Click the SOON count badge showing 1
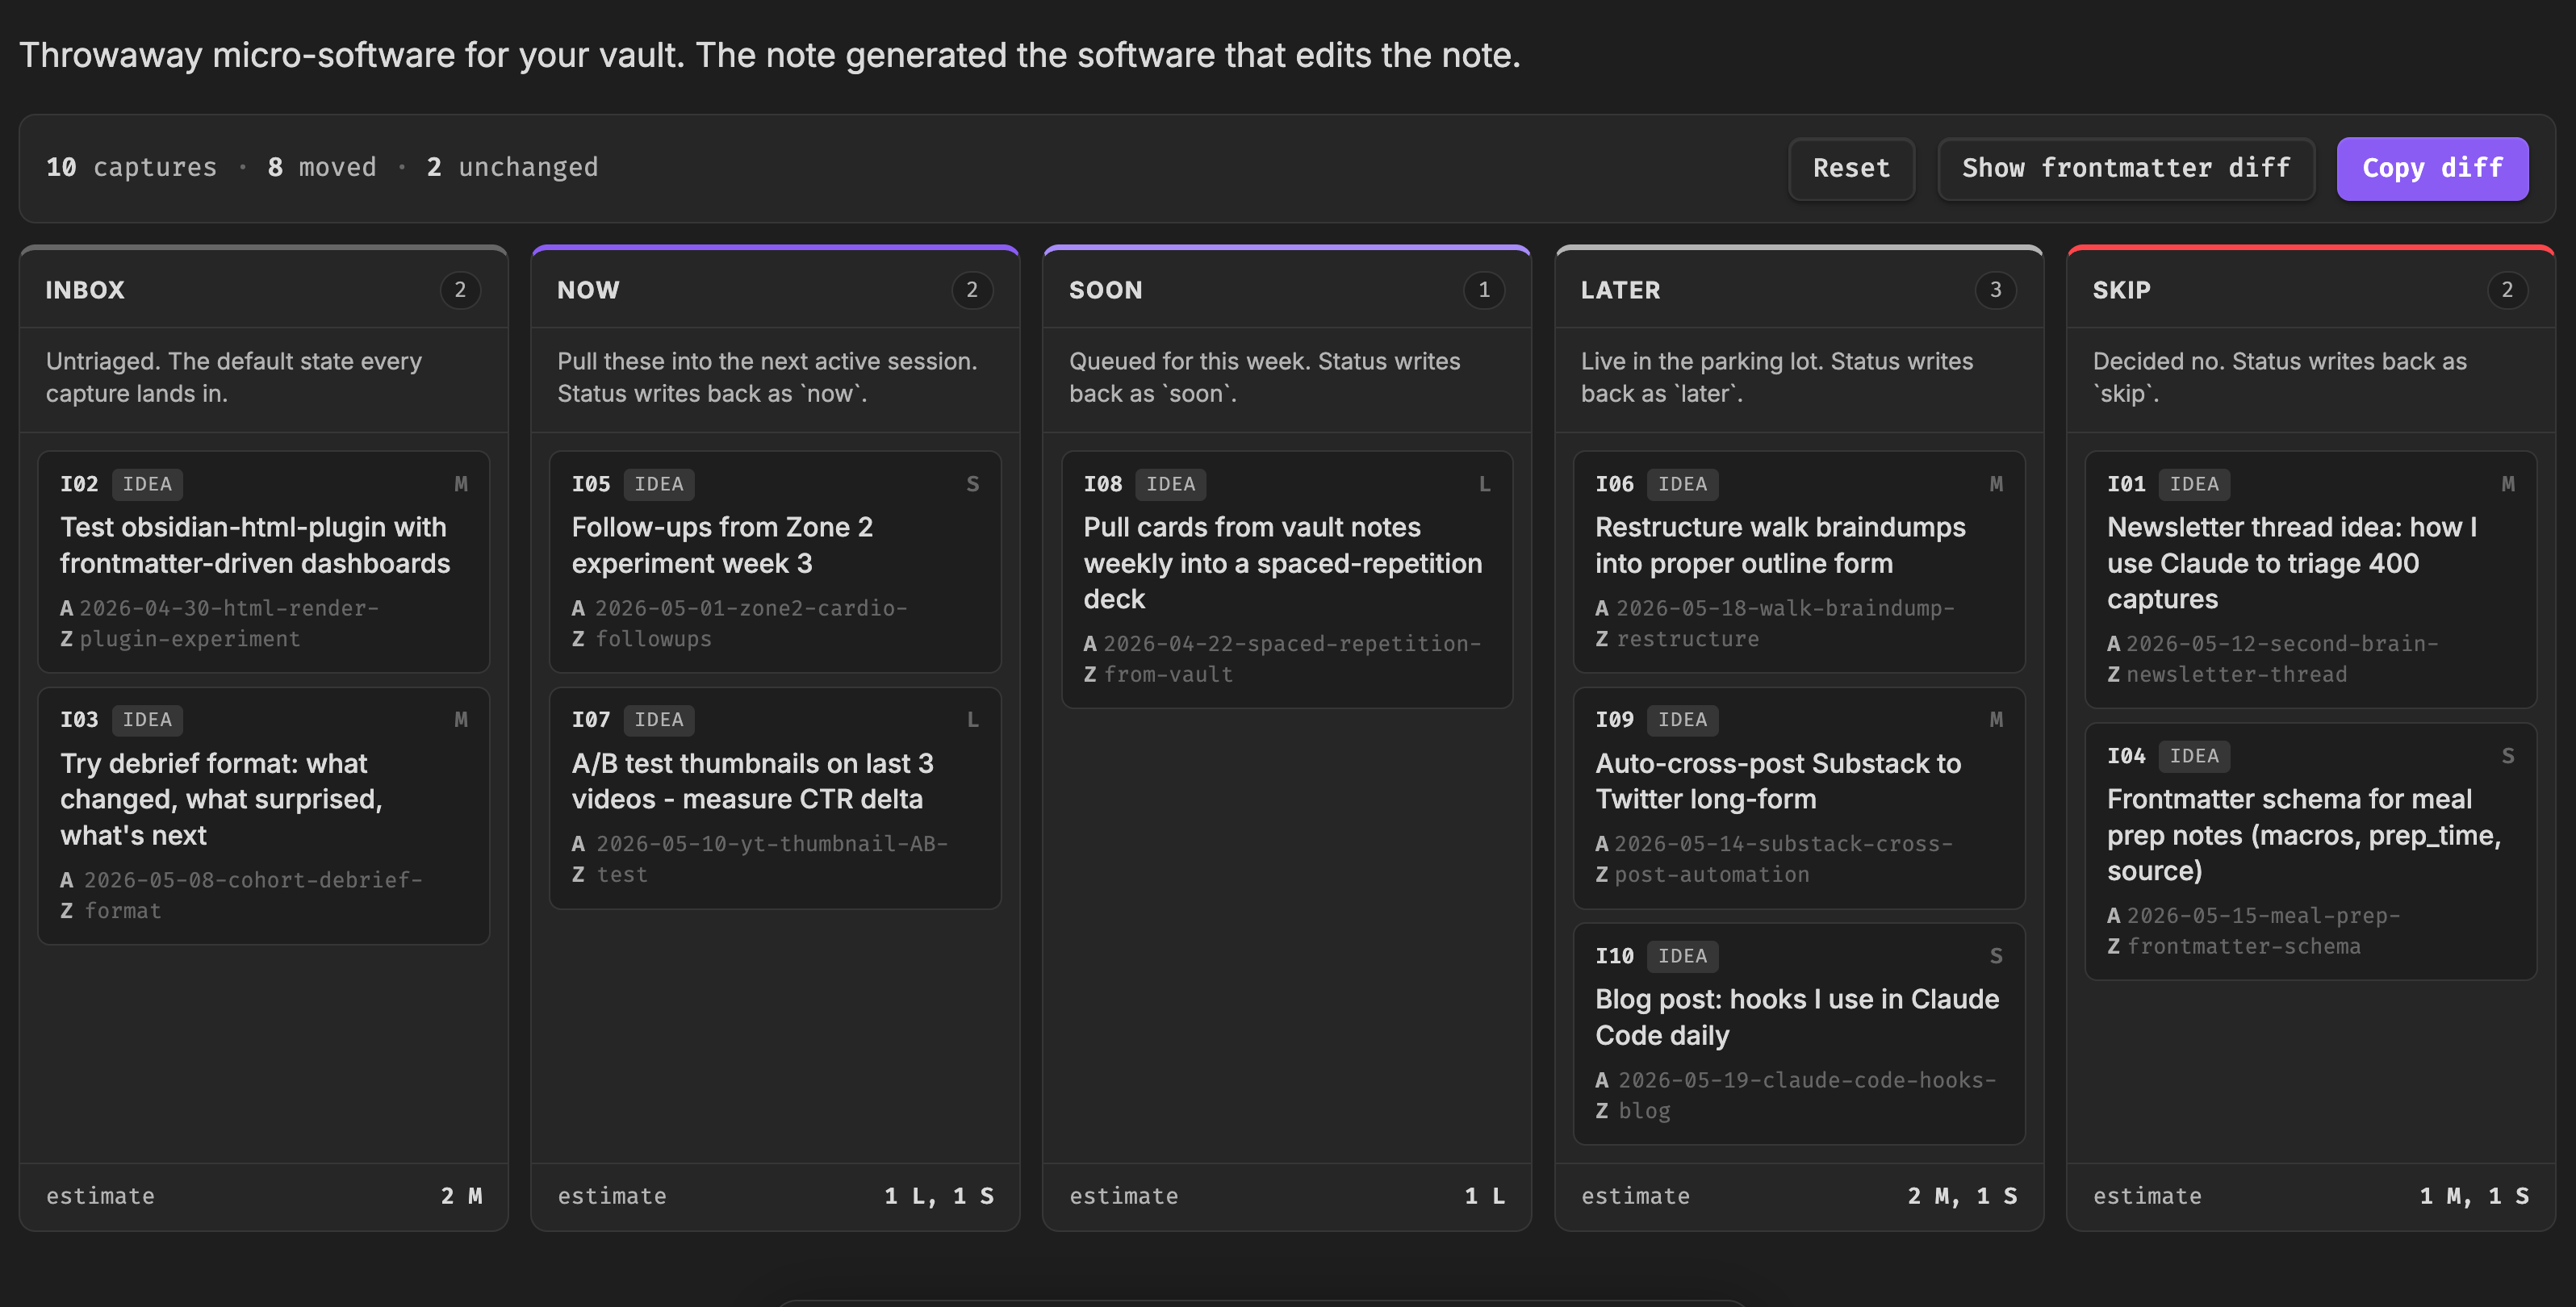The width and height of the screenshot is (2576, 1307). [1484, 290]
